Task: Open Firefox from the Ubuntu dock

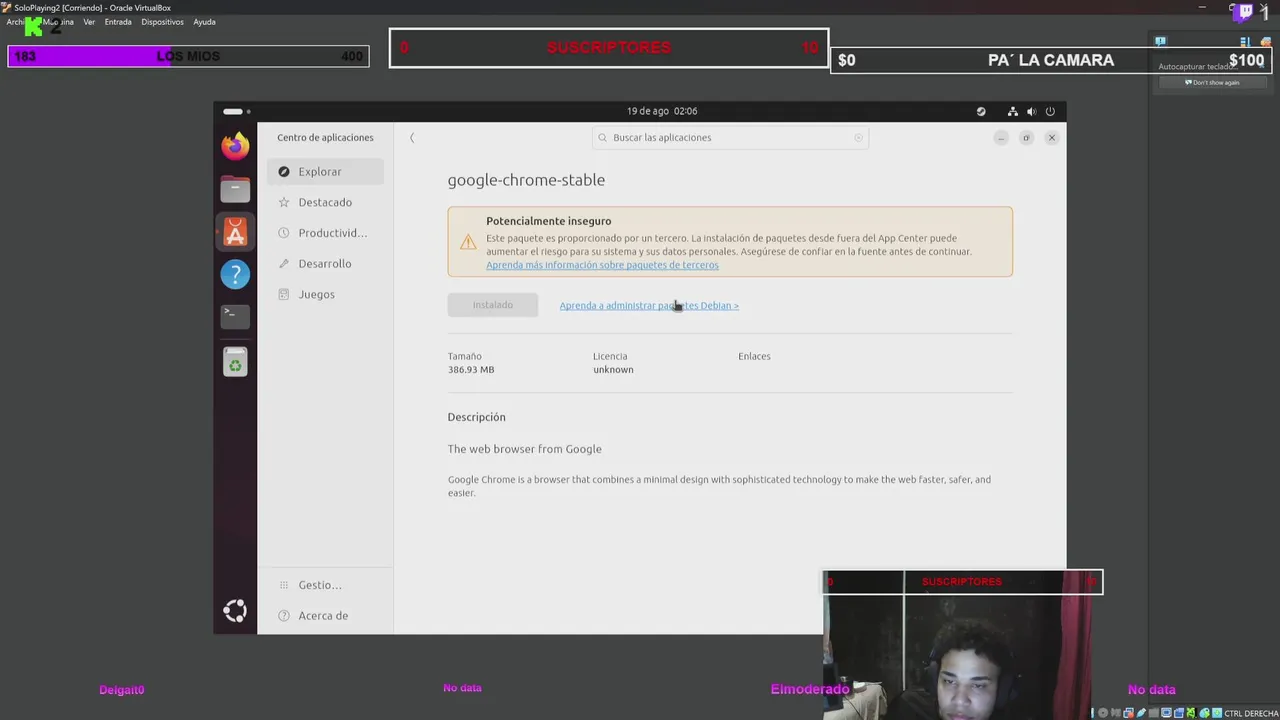Action: point(235,146)
